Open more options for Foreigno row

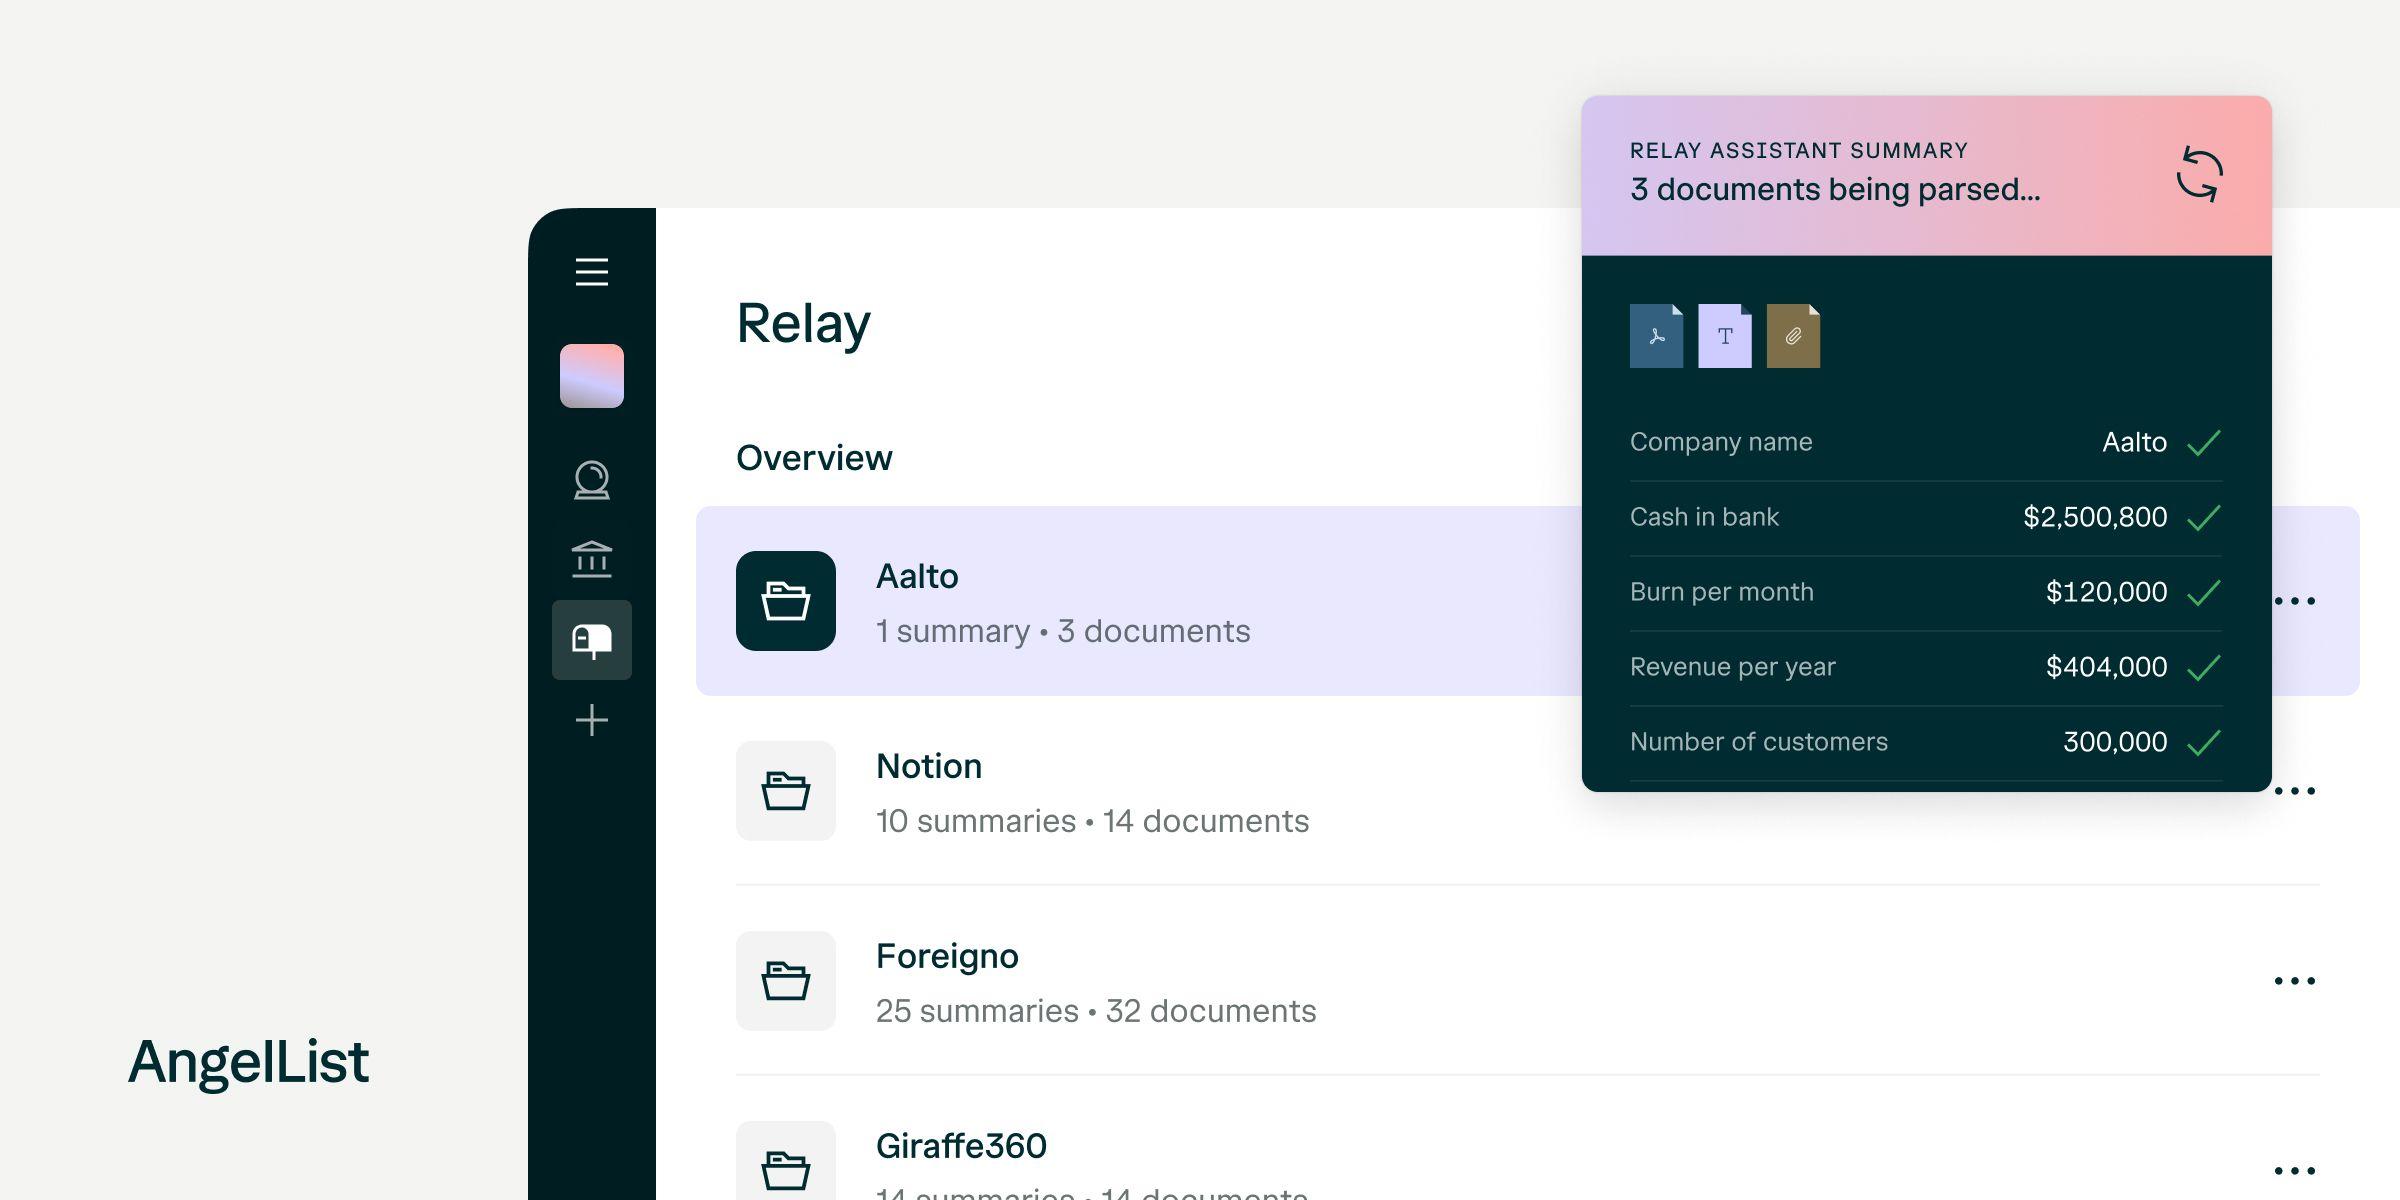pos(2294,981)
